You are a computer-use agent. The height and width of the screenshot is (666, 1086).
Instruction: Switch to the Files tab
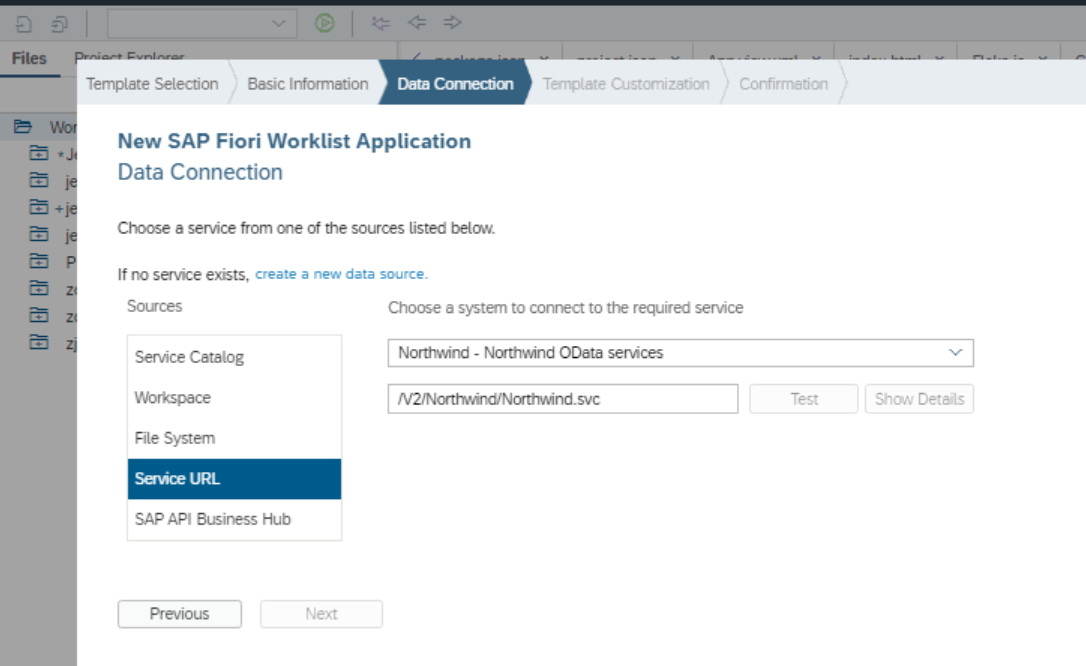point(29,59)
